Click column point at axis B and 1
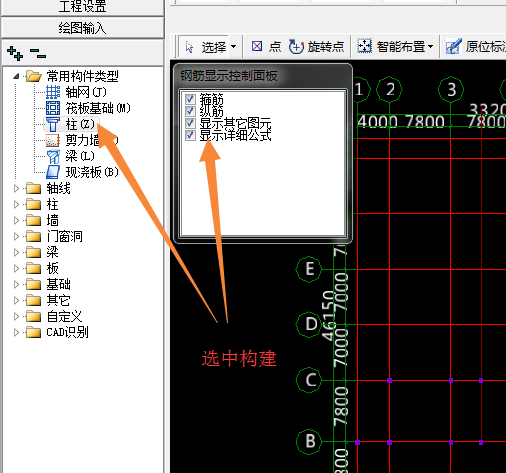Image resolution: width=506 pixels, height=473 pixels. point(357,442)
